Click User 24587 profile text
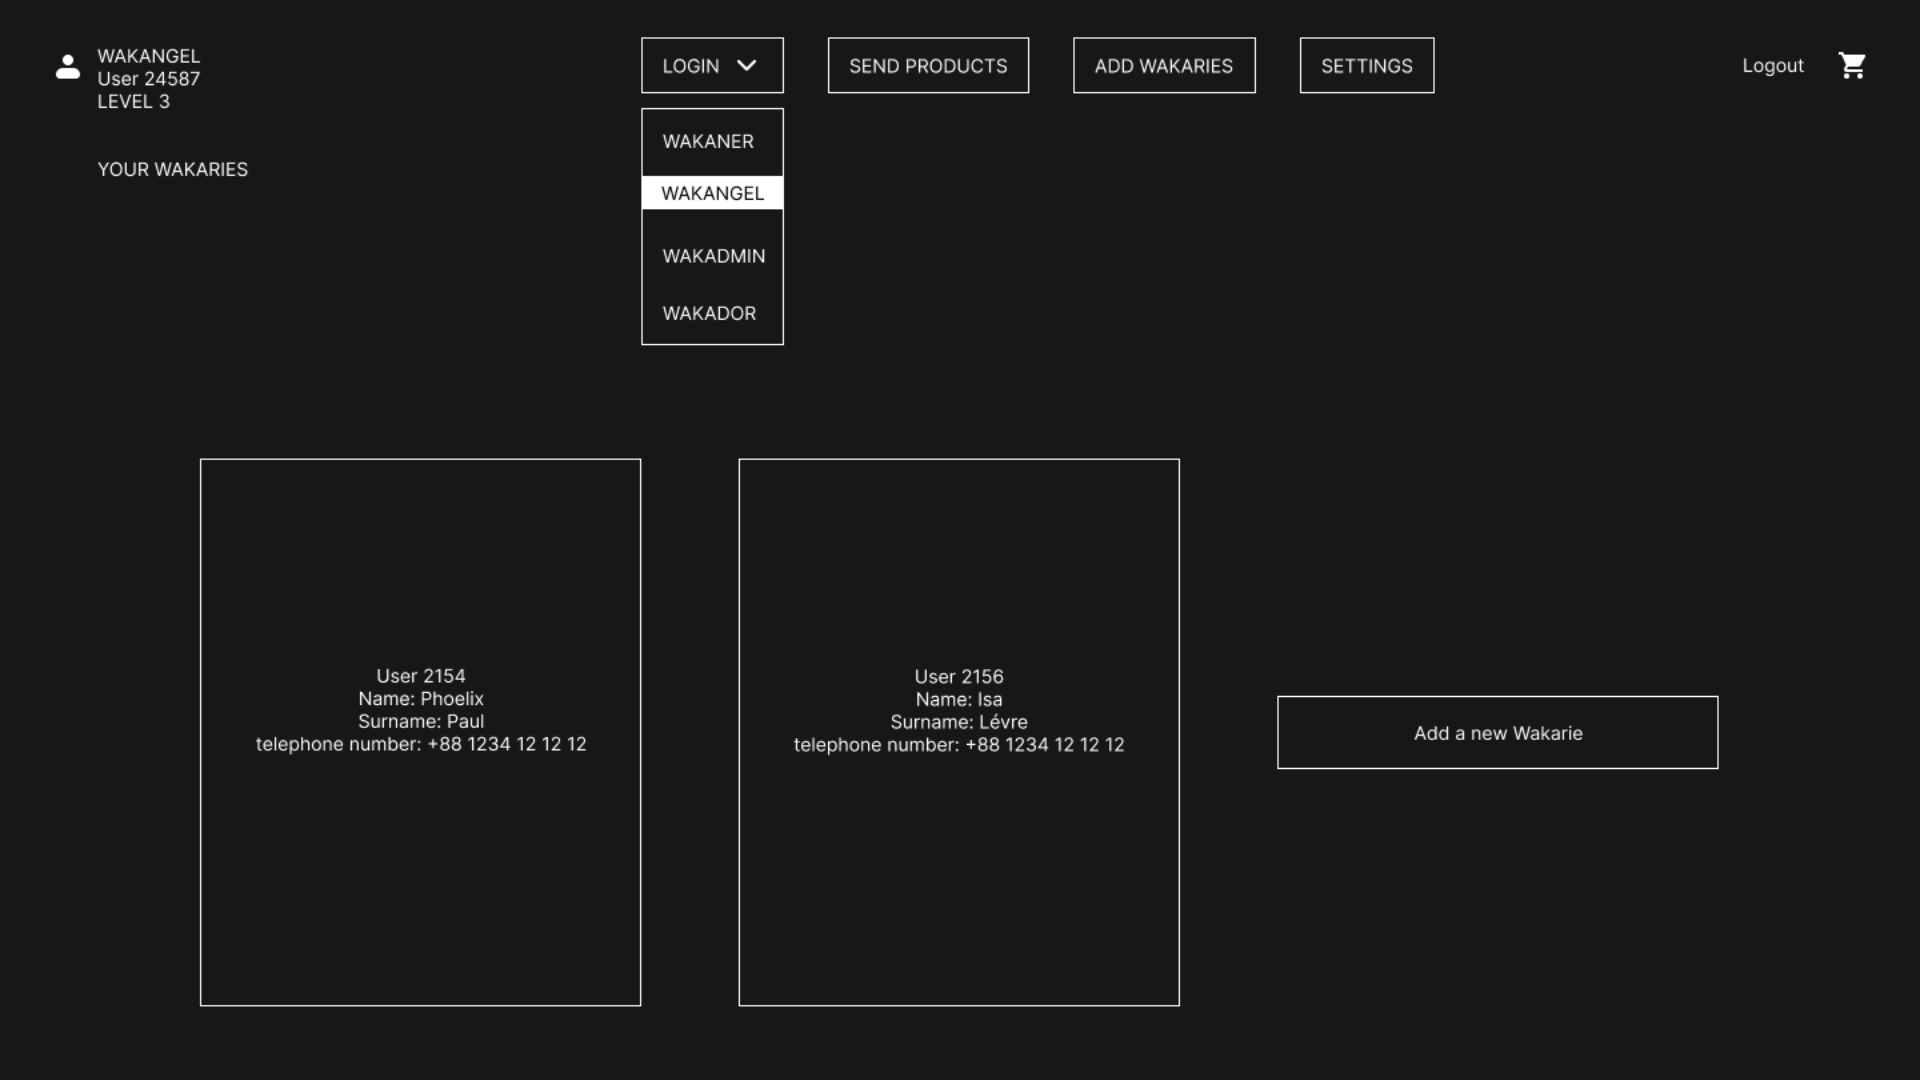The width and height of the screenshot is (1920, 1080). click(148, 79)
